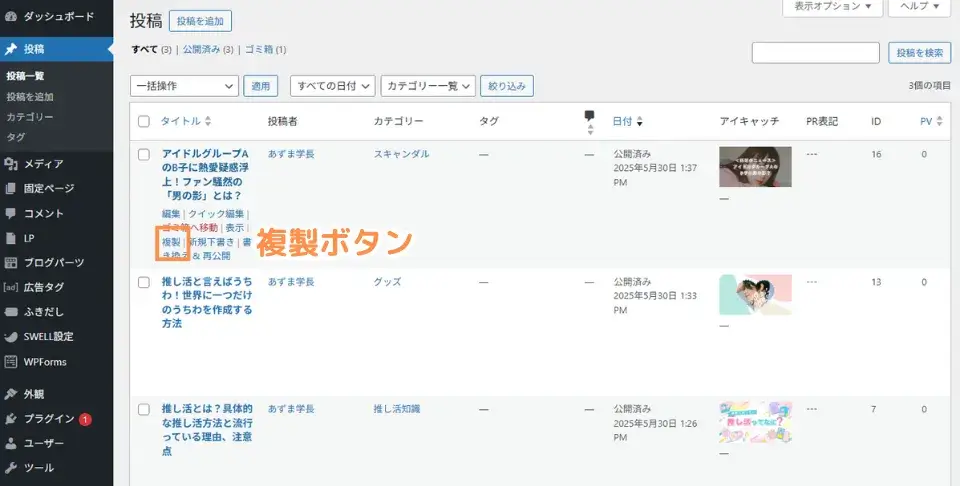The width and height of the screenshot is (960, 486).
Task: Click the コメント speech bubble icon in sidebar
Action: tap(10, 214)
